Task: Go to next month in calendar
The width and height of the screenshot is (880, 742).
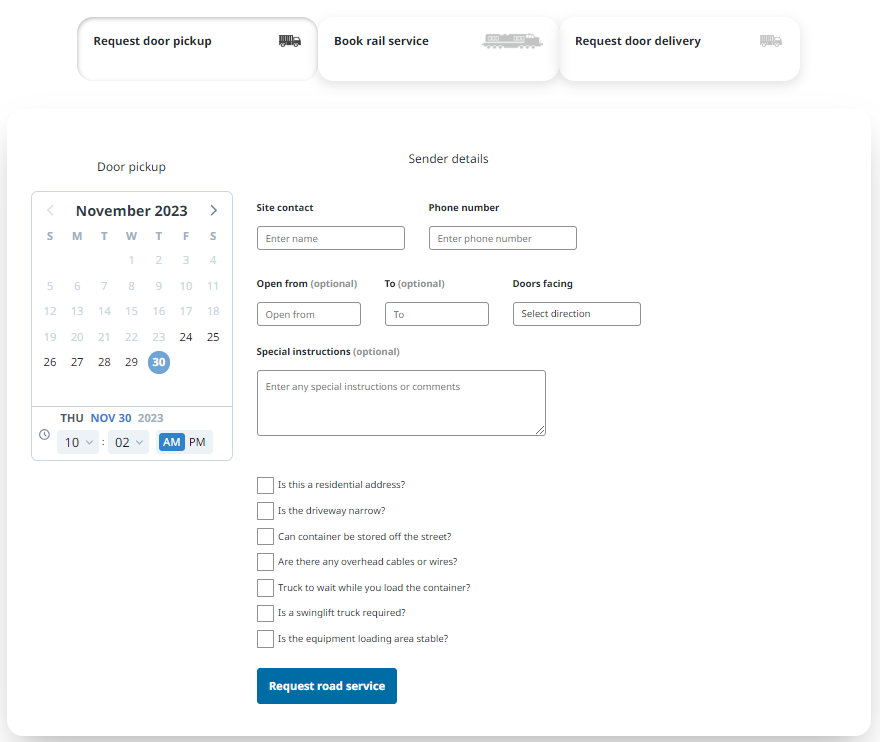Action: [x=213, y=211]
